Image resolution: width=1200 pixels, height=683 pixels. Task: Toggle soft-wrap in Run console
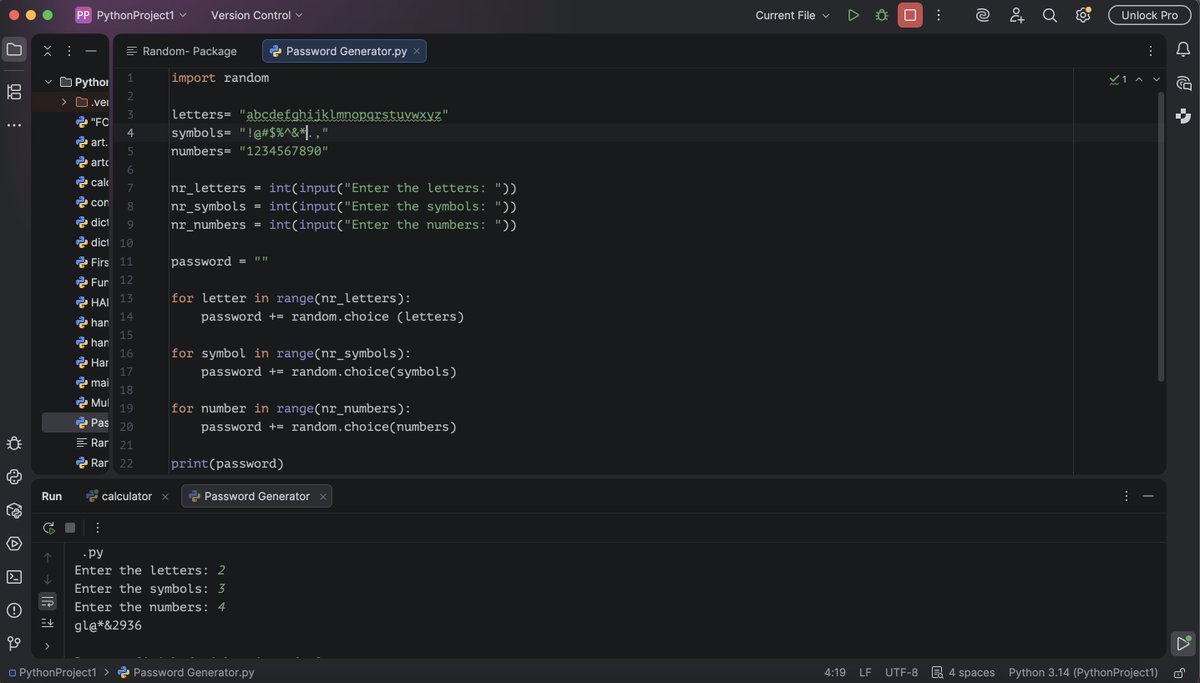coord(47,601)
